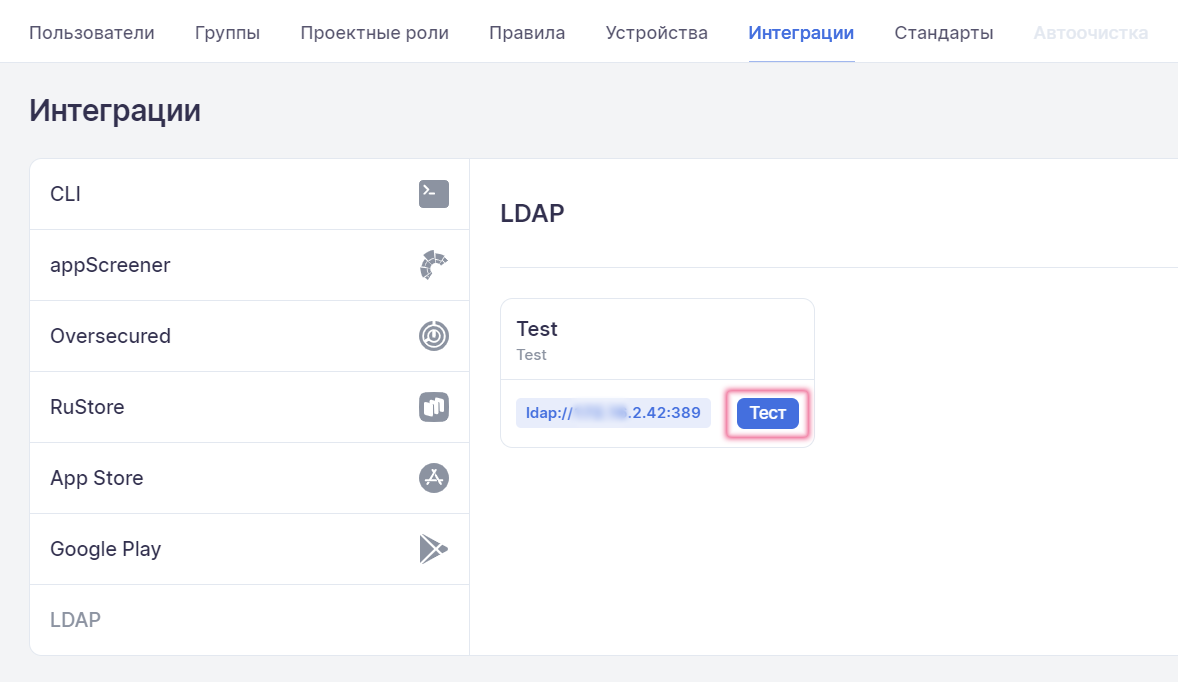Click the Oversecured circular icon

click(433, 336)
